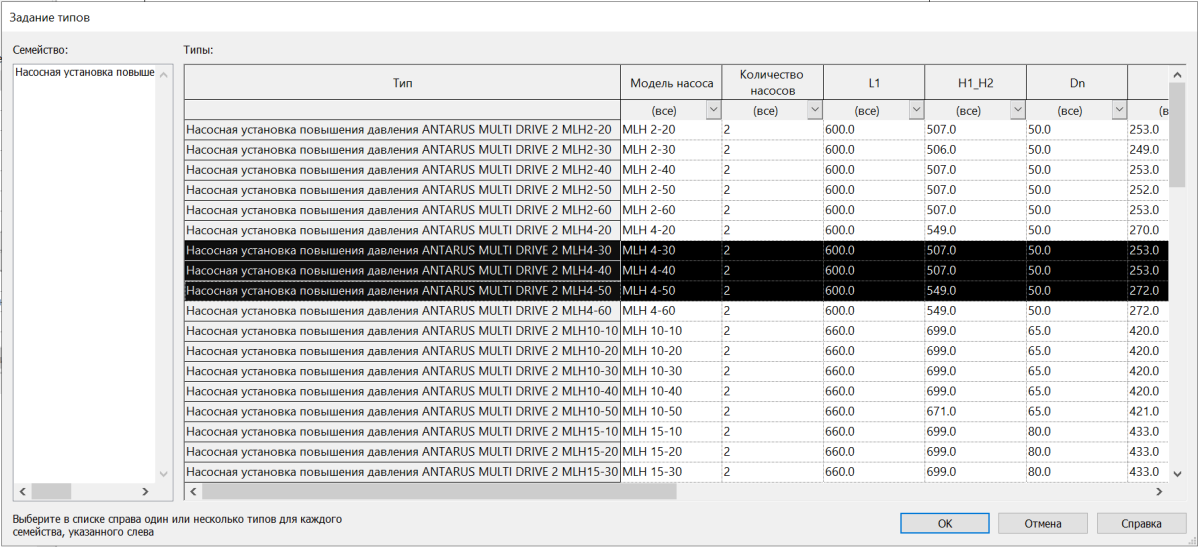Select type row ending MLH4-60
Viewport: 1200px width, 547px height.
coord(400,311)
